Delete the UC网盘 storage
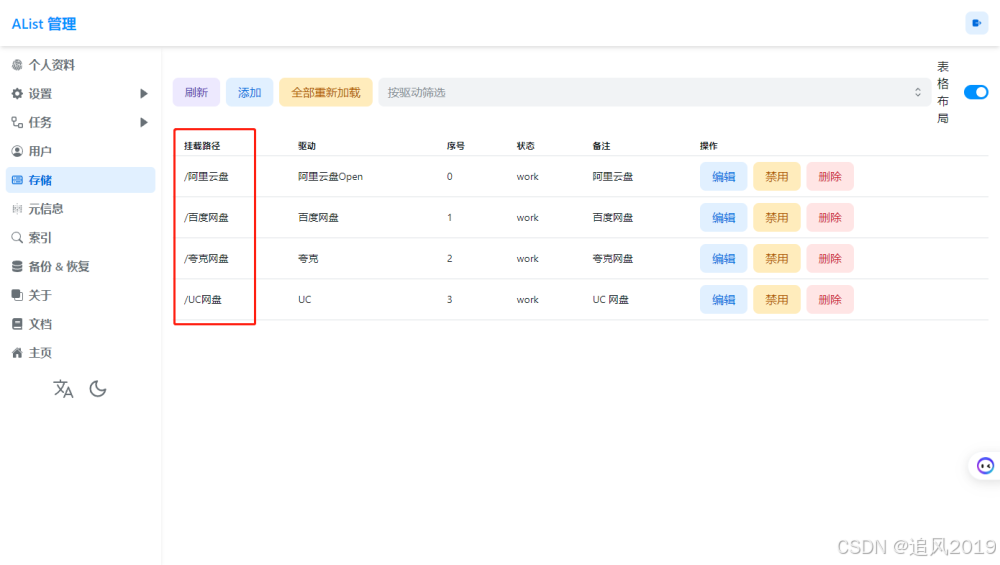This screenshot has height=565, width=1000. click(830, 300)
